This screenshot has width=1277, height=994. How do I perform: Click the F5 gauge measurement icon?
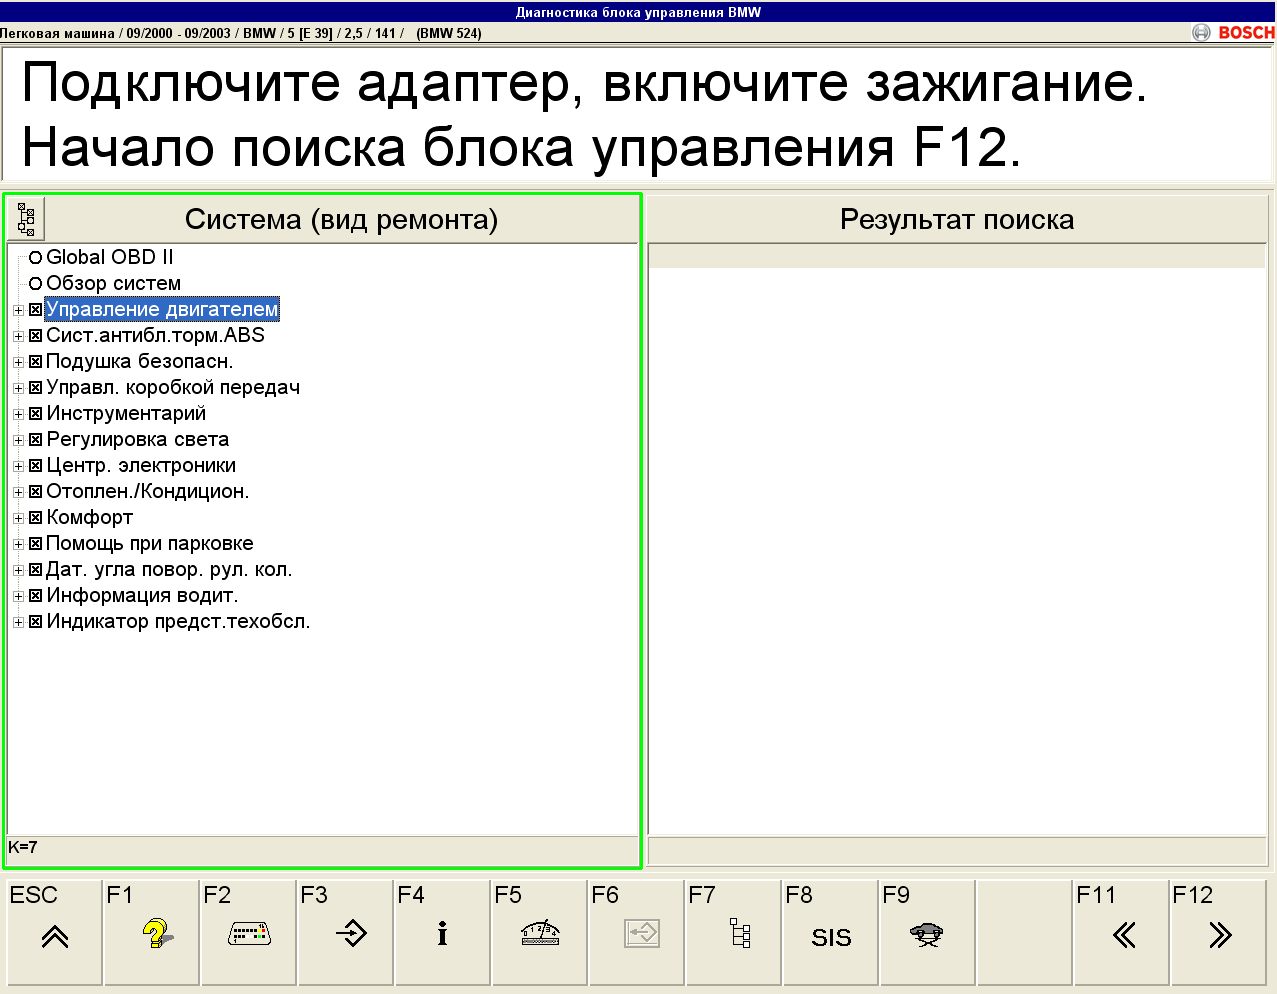[x=539, y=932]
